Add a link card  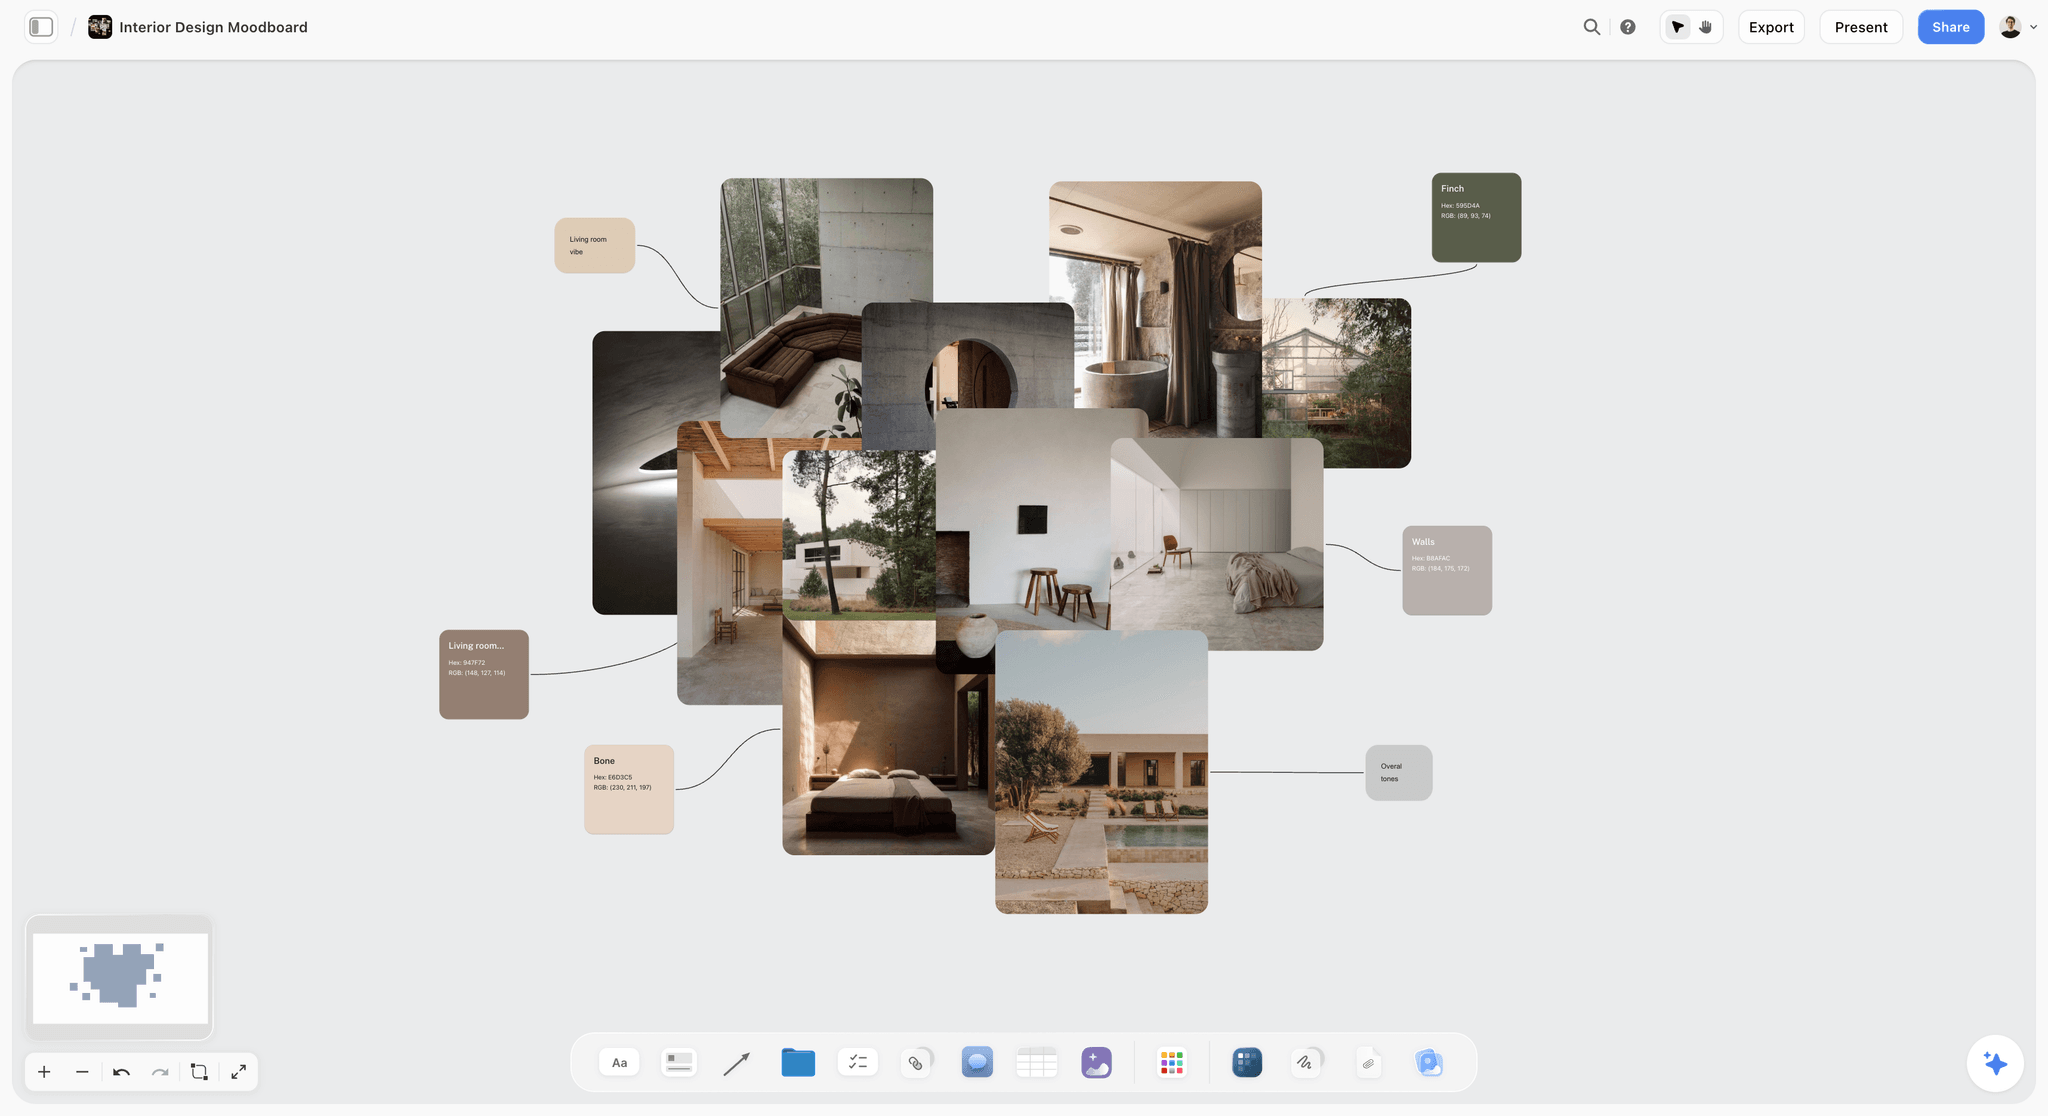coord(916,1062)
